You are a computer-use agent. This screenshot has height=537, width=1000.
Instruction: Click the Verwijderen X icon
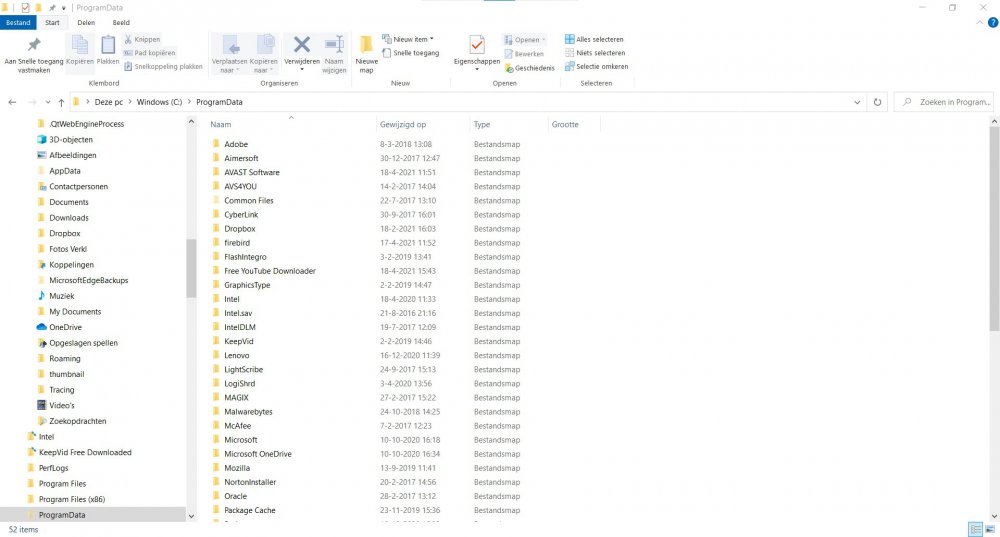pos(301,45)
